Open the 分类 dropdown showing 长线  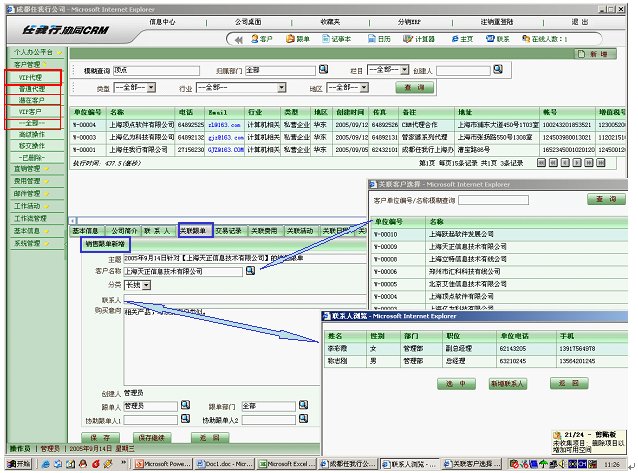(148, 285)
